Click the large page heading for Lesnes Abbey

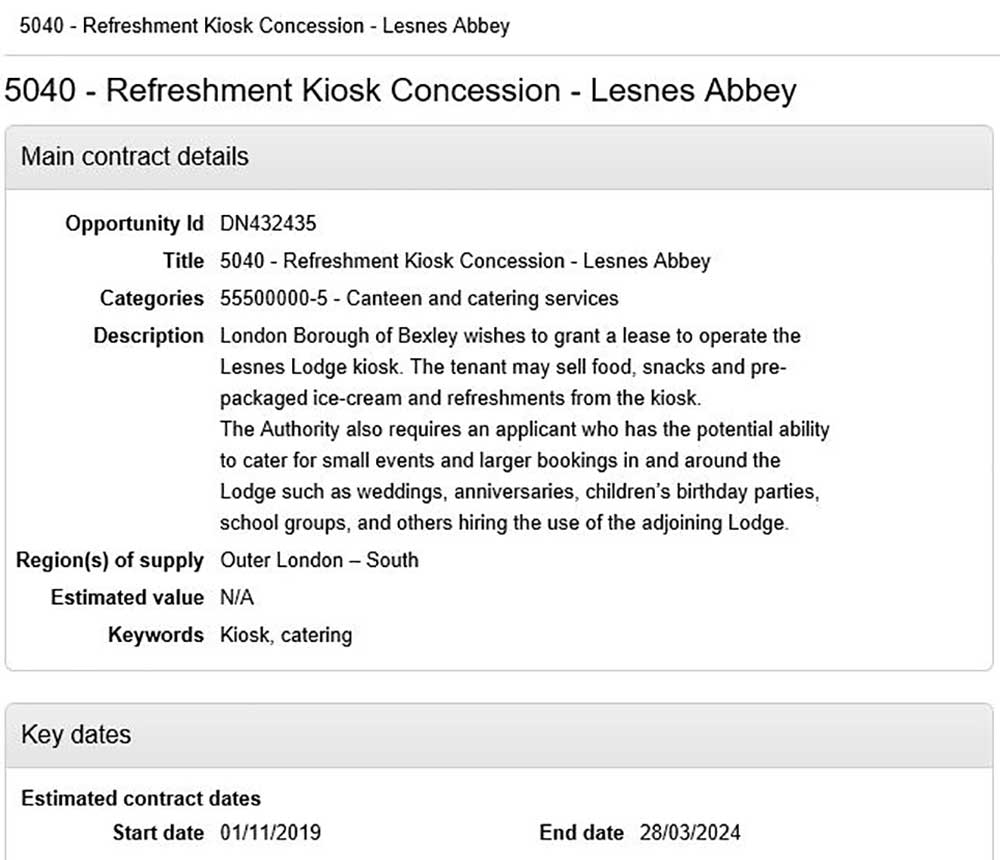click(401, 90)
